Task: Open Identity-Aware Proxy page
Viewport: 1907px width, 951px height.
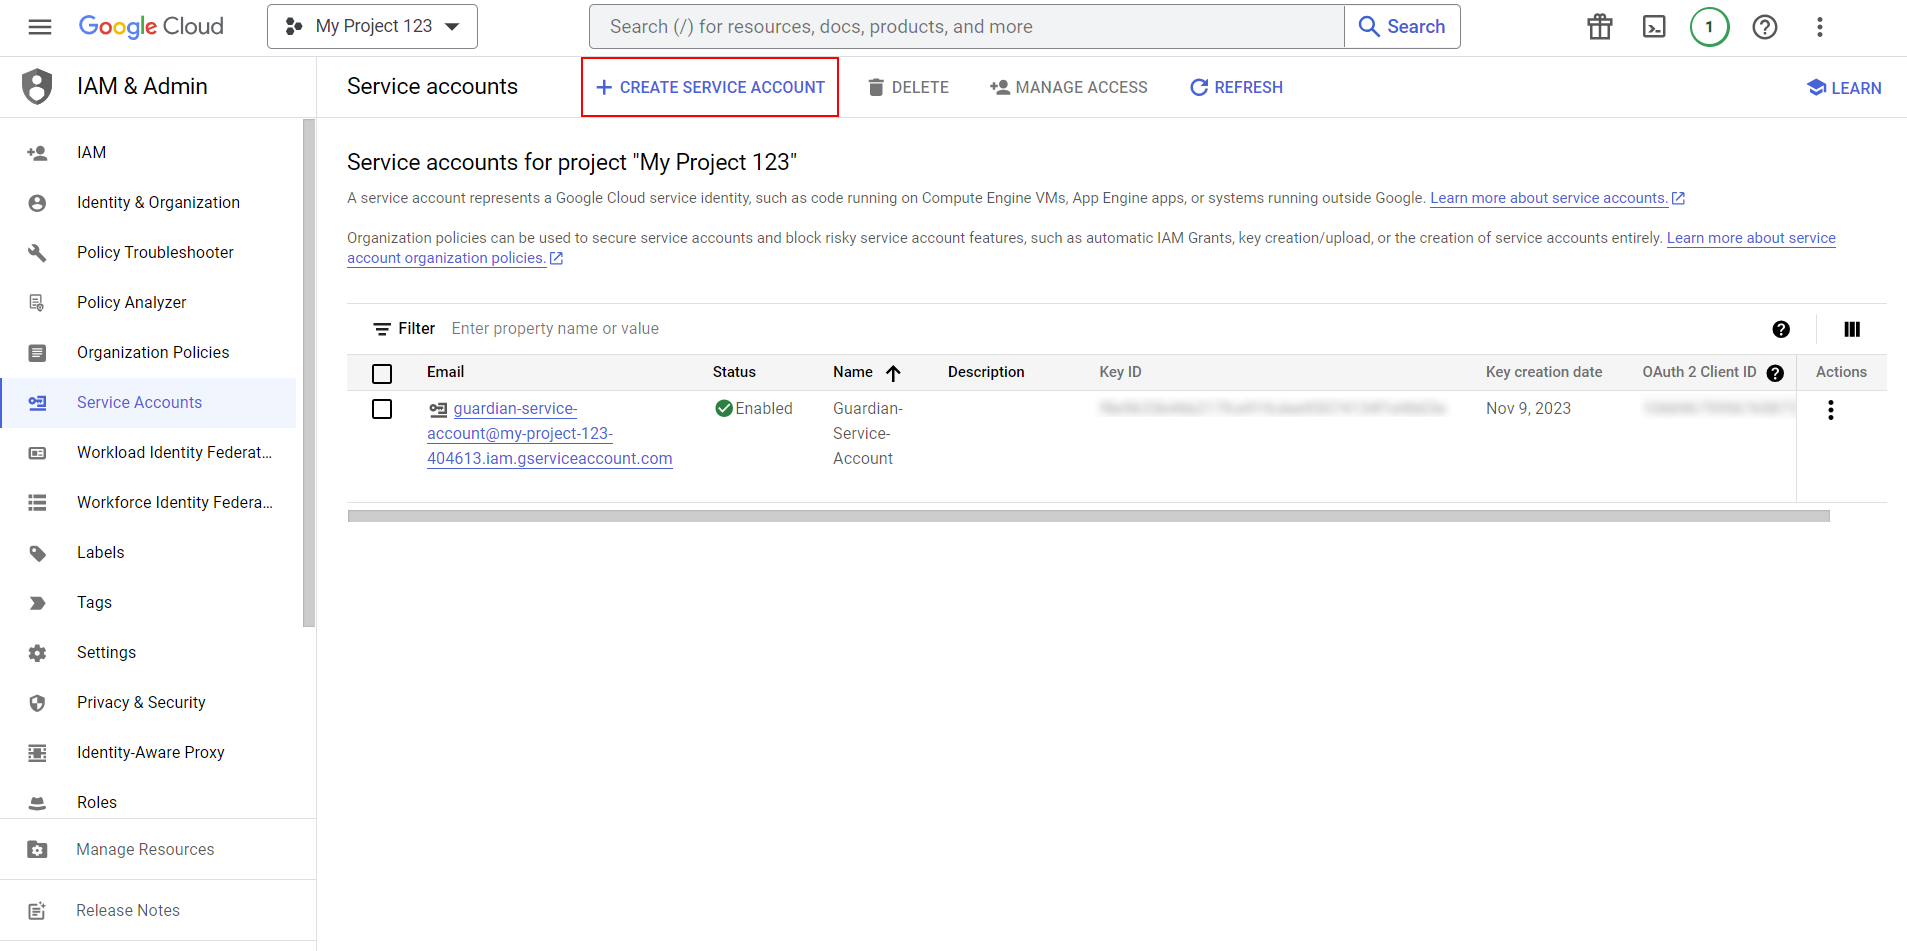Action: click(x=151, y=753)
